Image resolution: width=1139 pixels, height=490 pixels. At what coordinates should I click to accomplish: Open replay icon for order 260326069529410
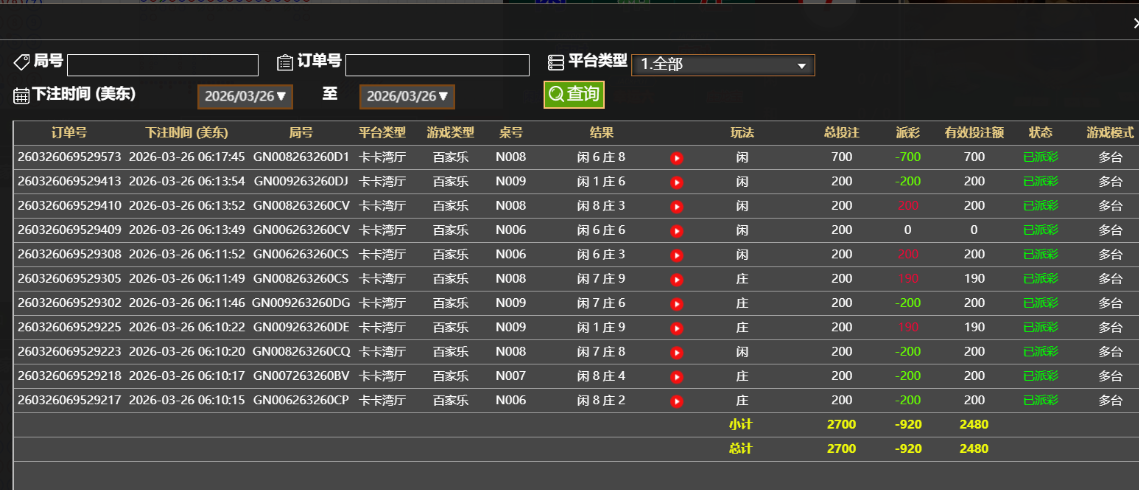click(676, 206)
